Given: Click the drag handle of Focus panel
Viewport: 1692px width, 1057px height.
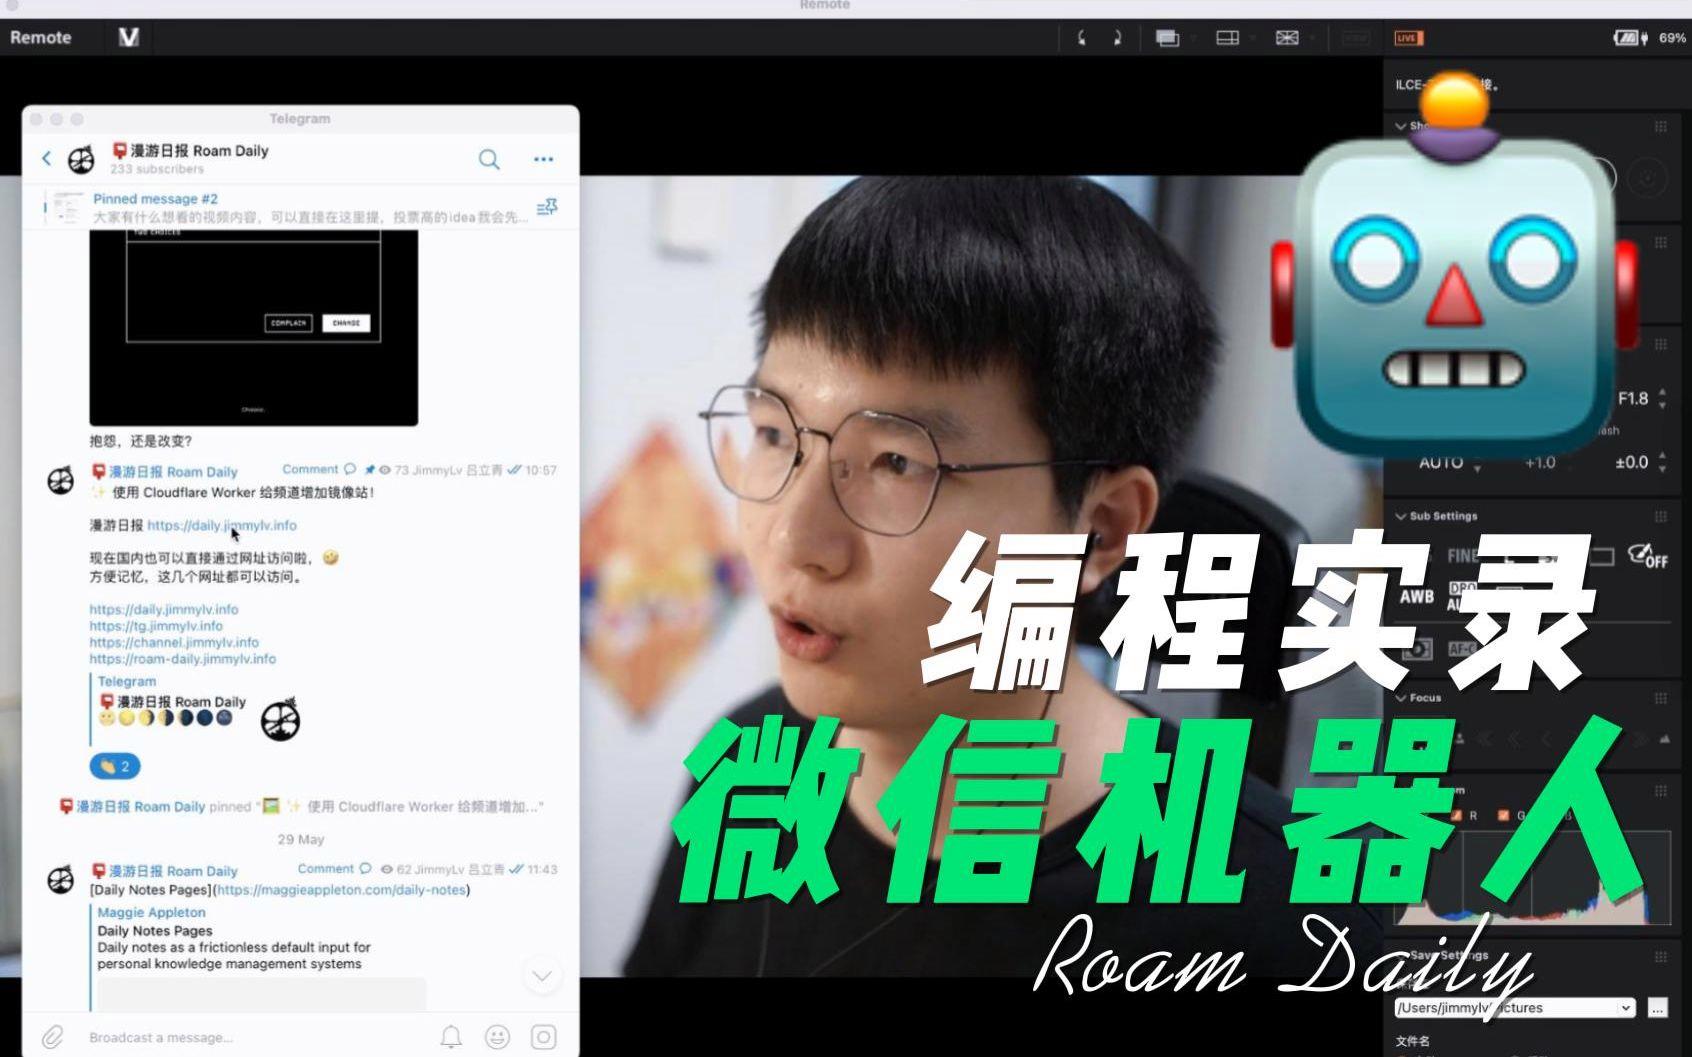Looking at the screenshot, I should (1660, 698).
